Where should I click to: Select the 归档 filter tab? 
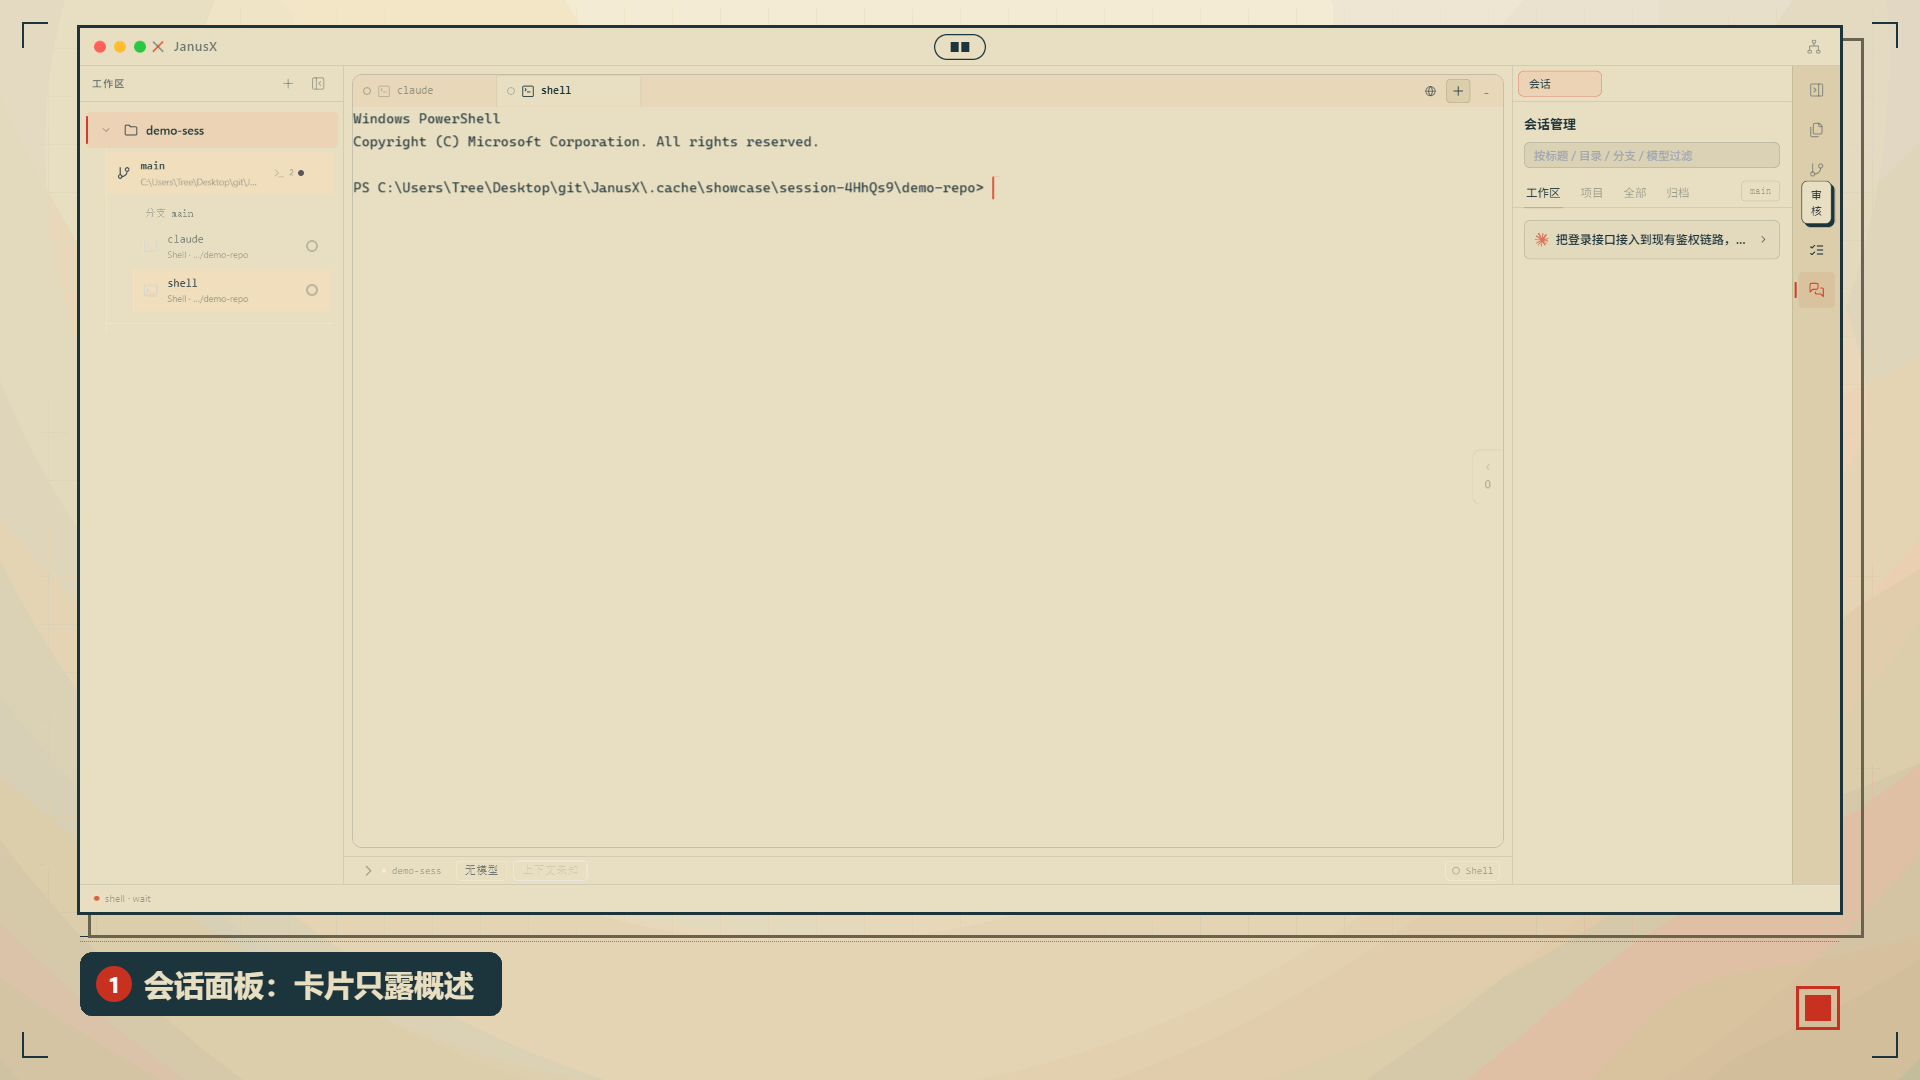[x=1677, y=193]
